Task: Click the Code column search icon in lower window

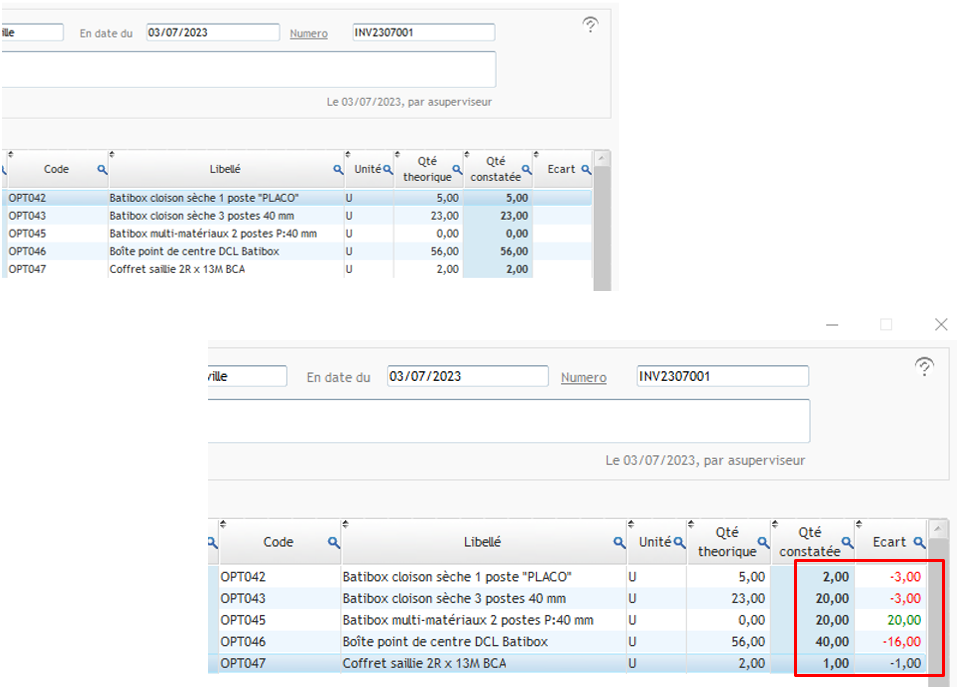Action: (333, 542)
